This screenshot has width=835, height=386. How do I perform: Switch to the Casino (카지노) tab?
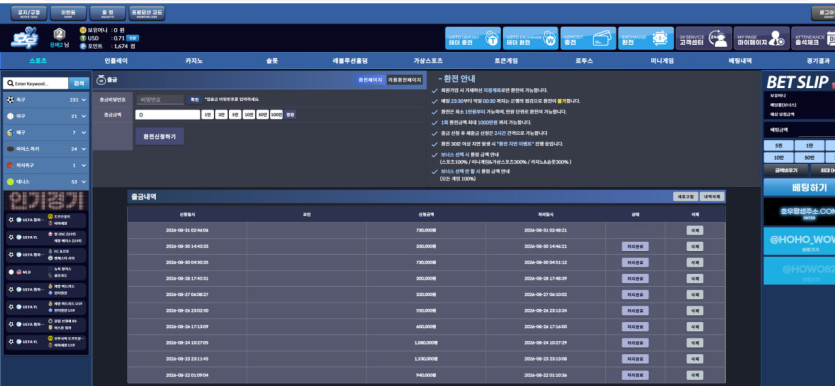point(194,61)
